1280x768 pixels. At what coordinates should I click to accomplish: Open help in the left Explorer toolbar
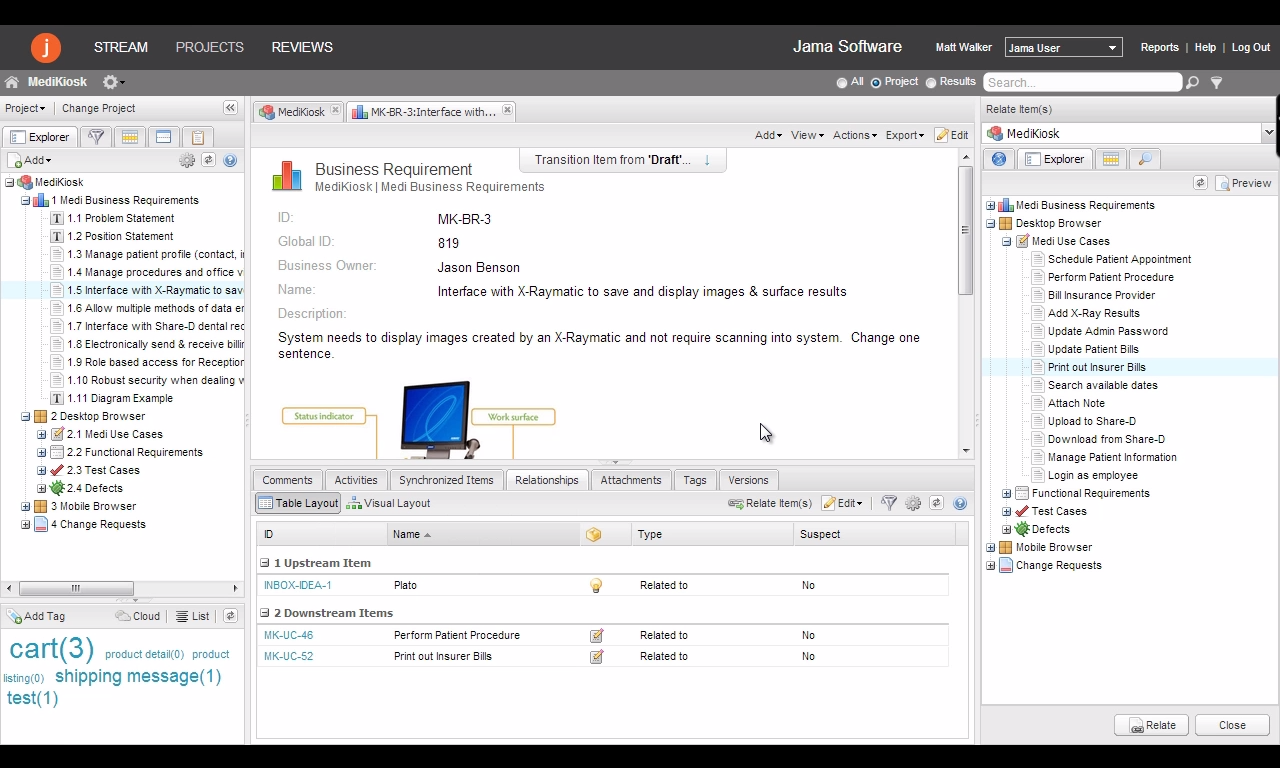pyautogui.click(x=230, y=160)
